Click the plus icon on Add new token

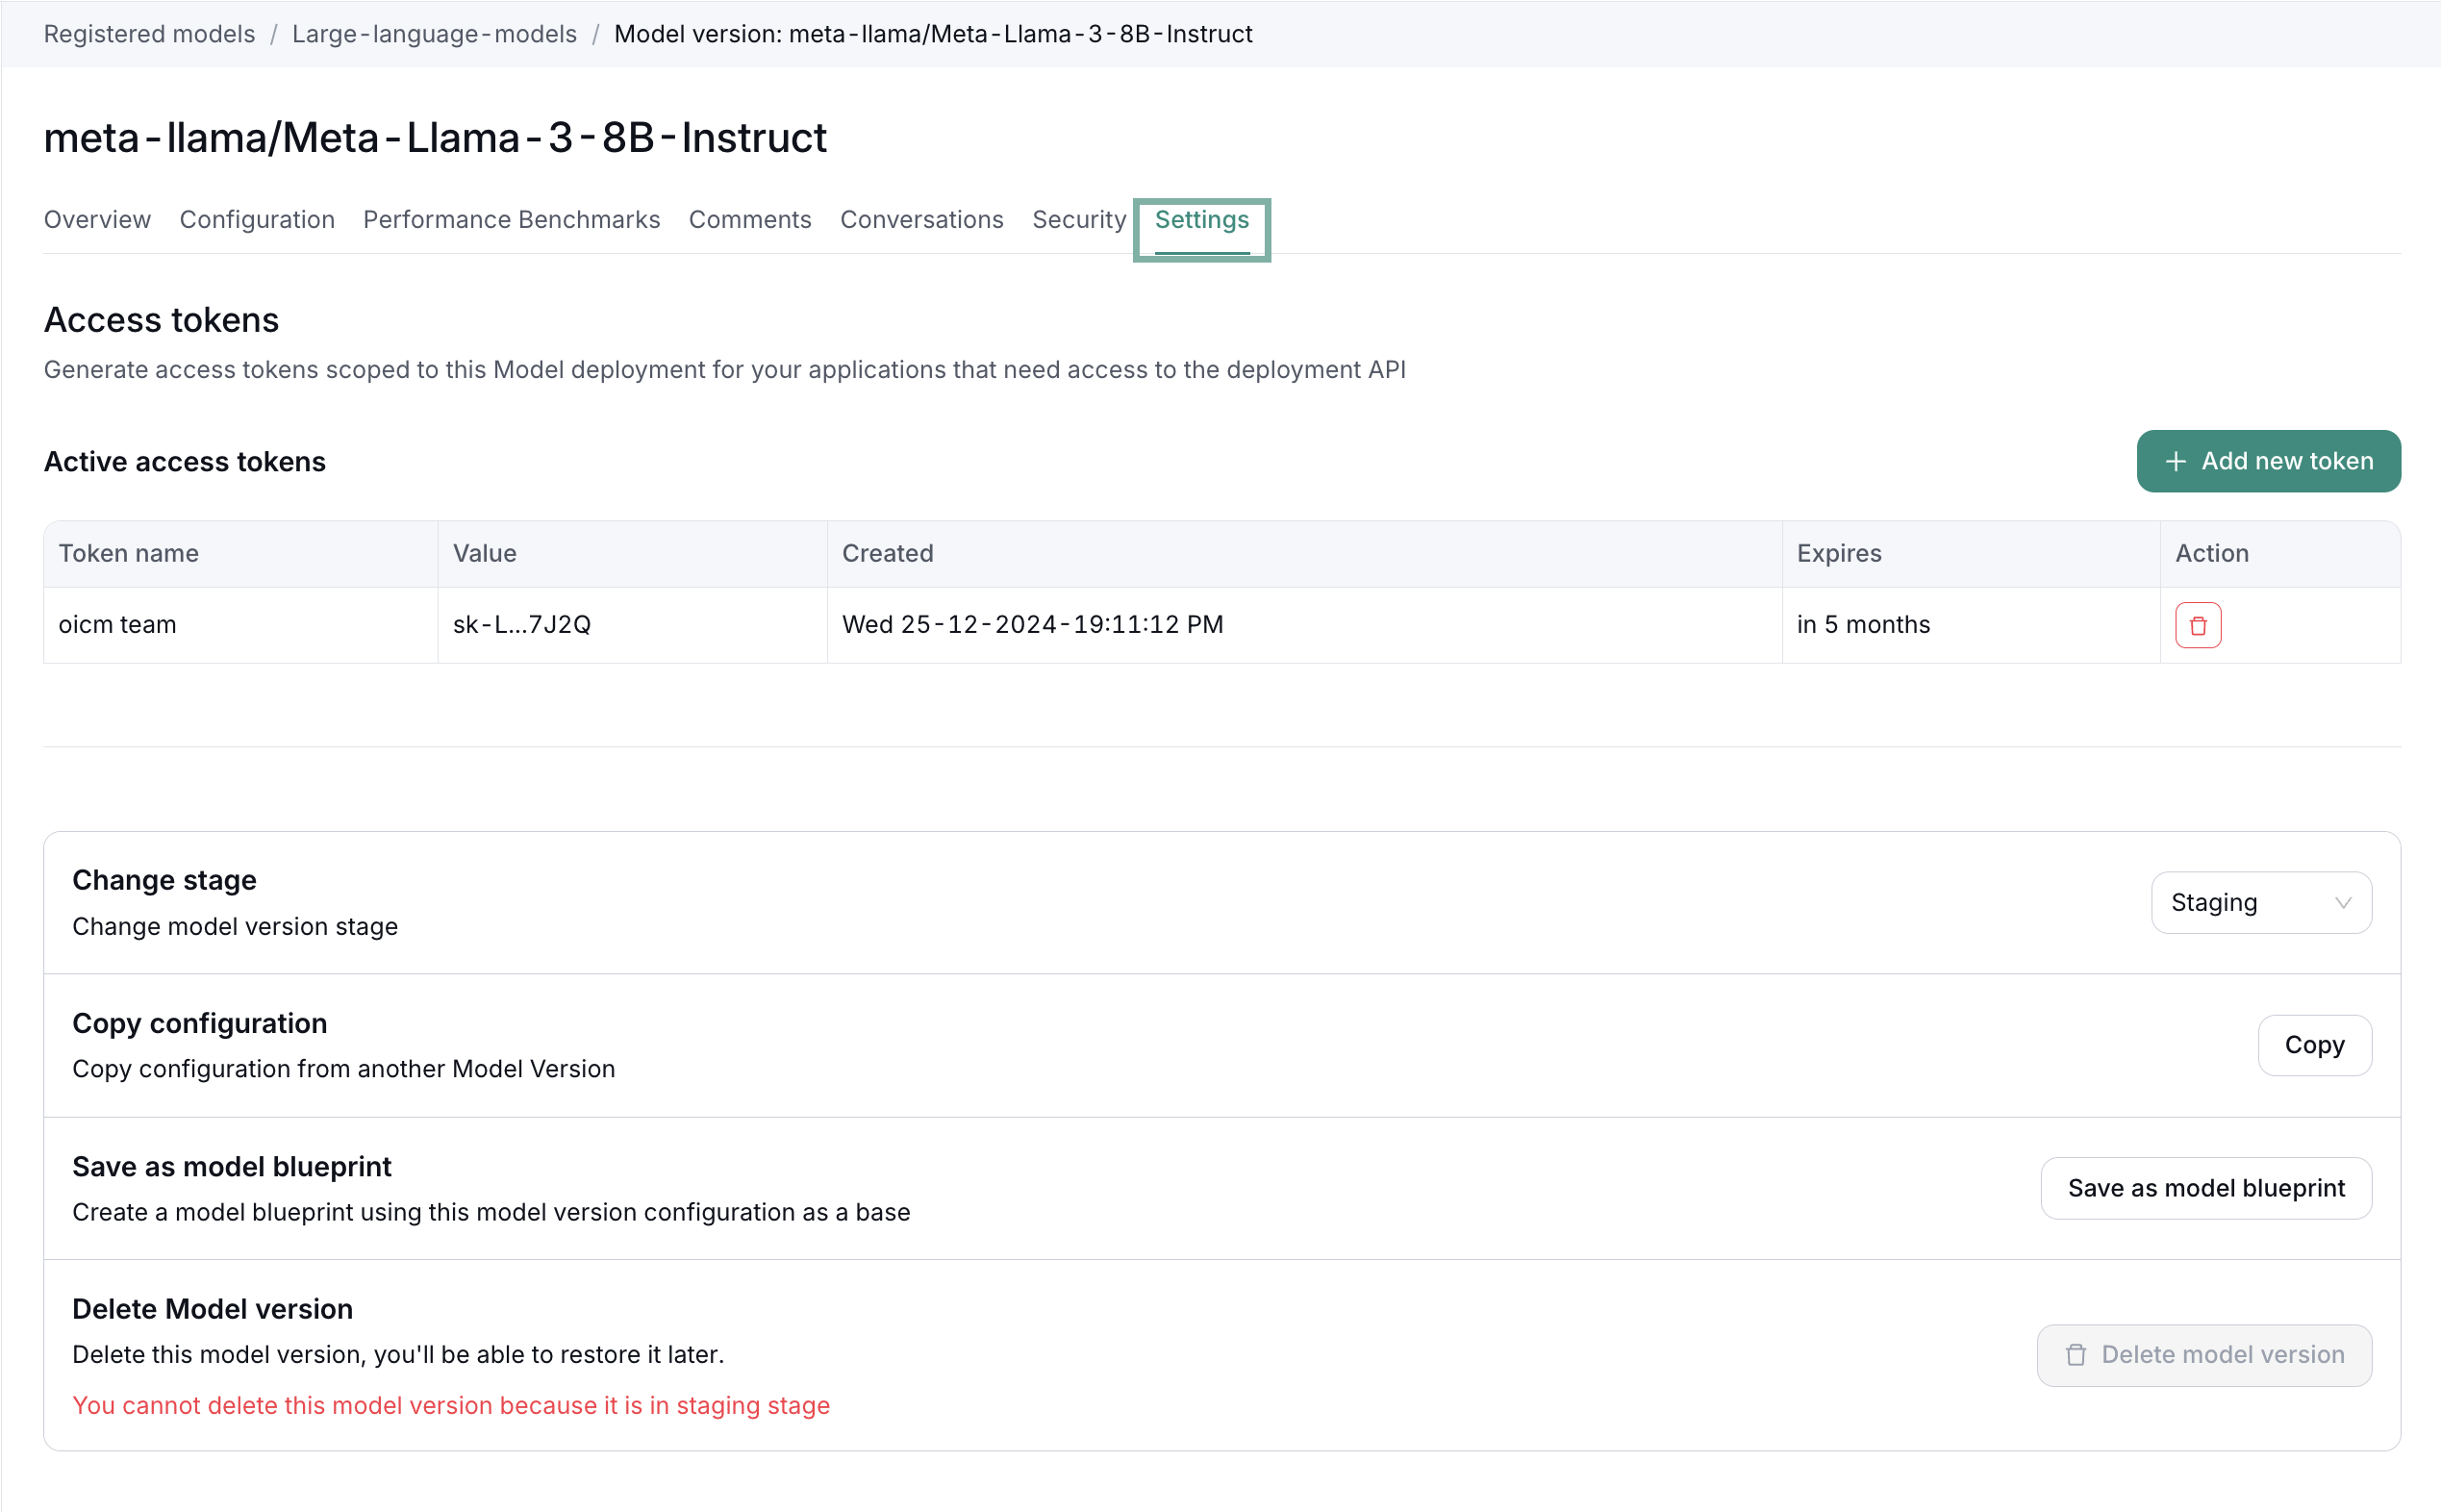tap(2176, 461)
